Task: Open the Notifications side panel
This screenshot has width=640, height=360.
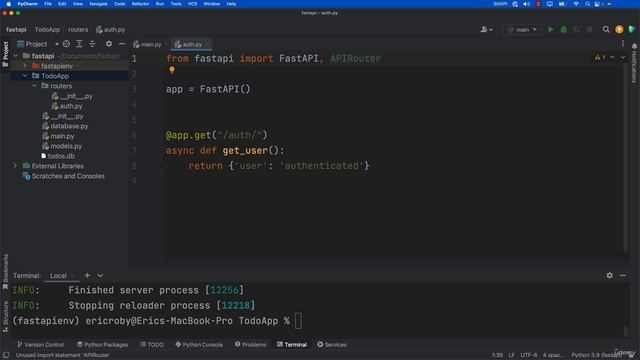Action: (x=634, y=63)
